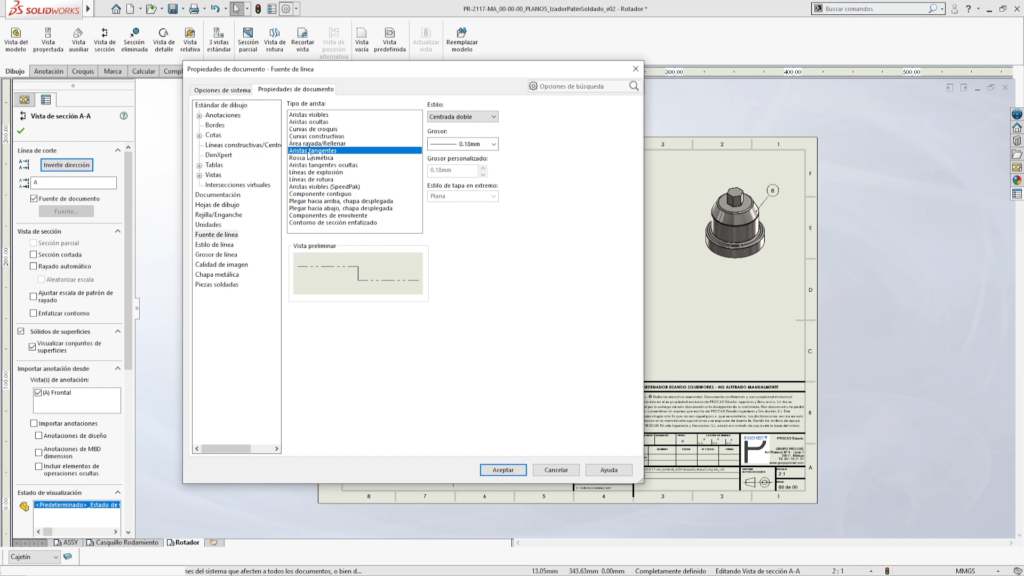Collapse the Línea de corte section

[x=118, y=150]
